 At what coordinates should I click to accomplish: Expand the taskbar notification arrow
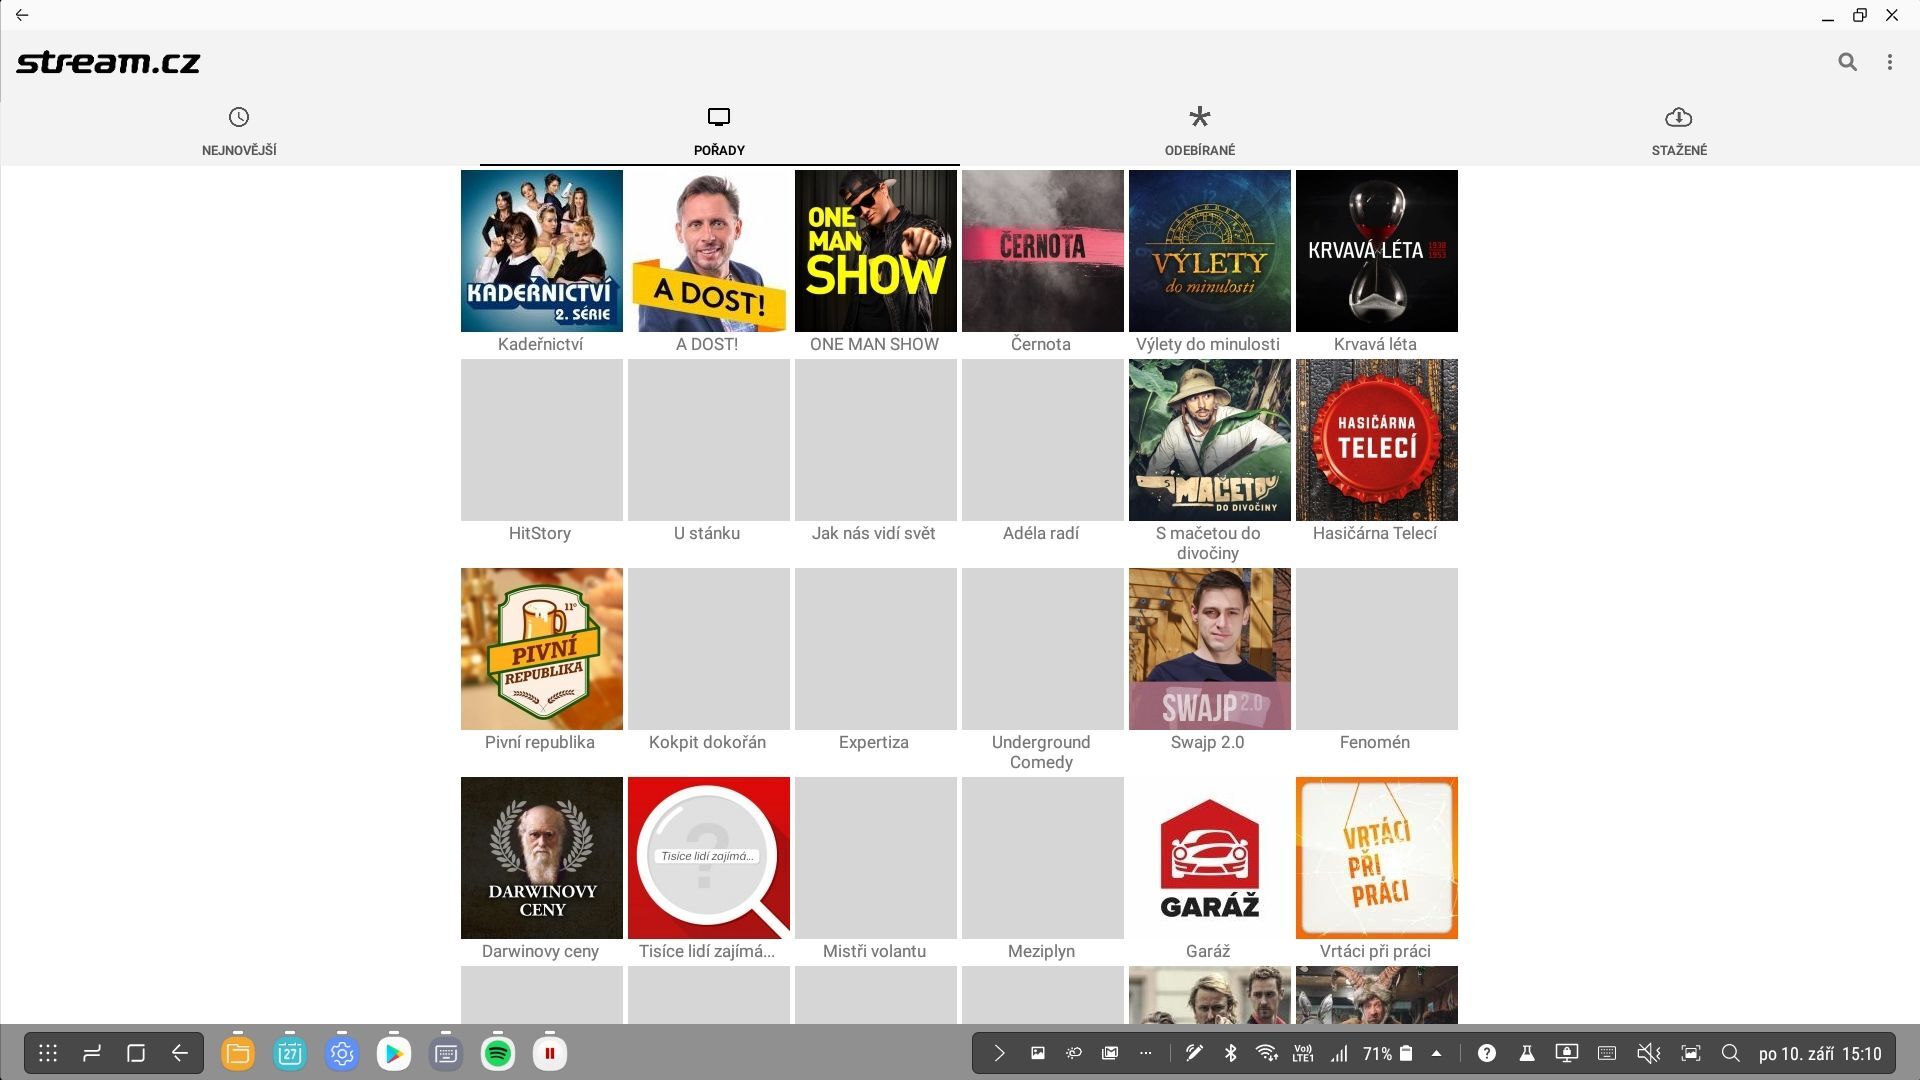pos(998,1053)
